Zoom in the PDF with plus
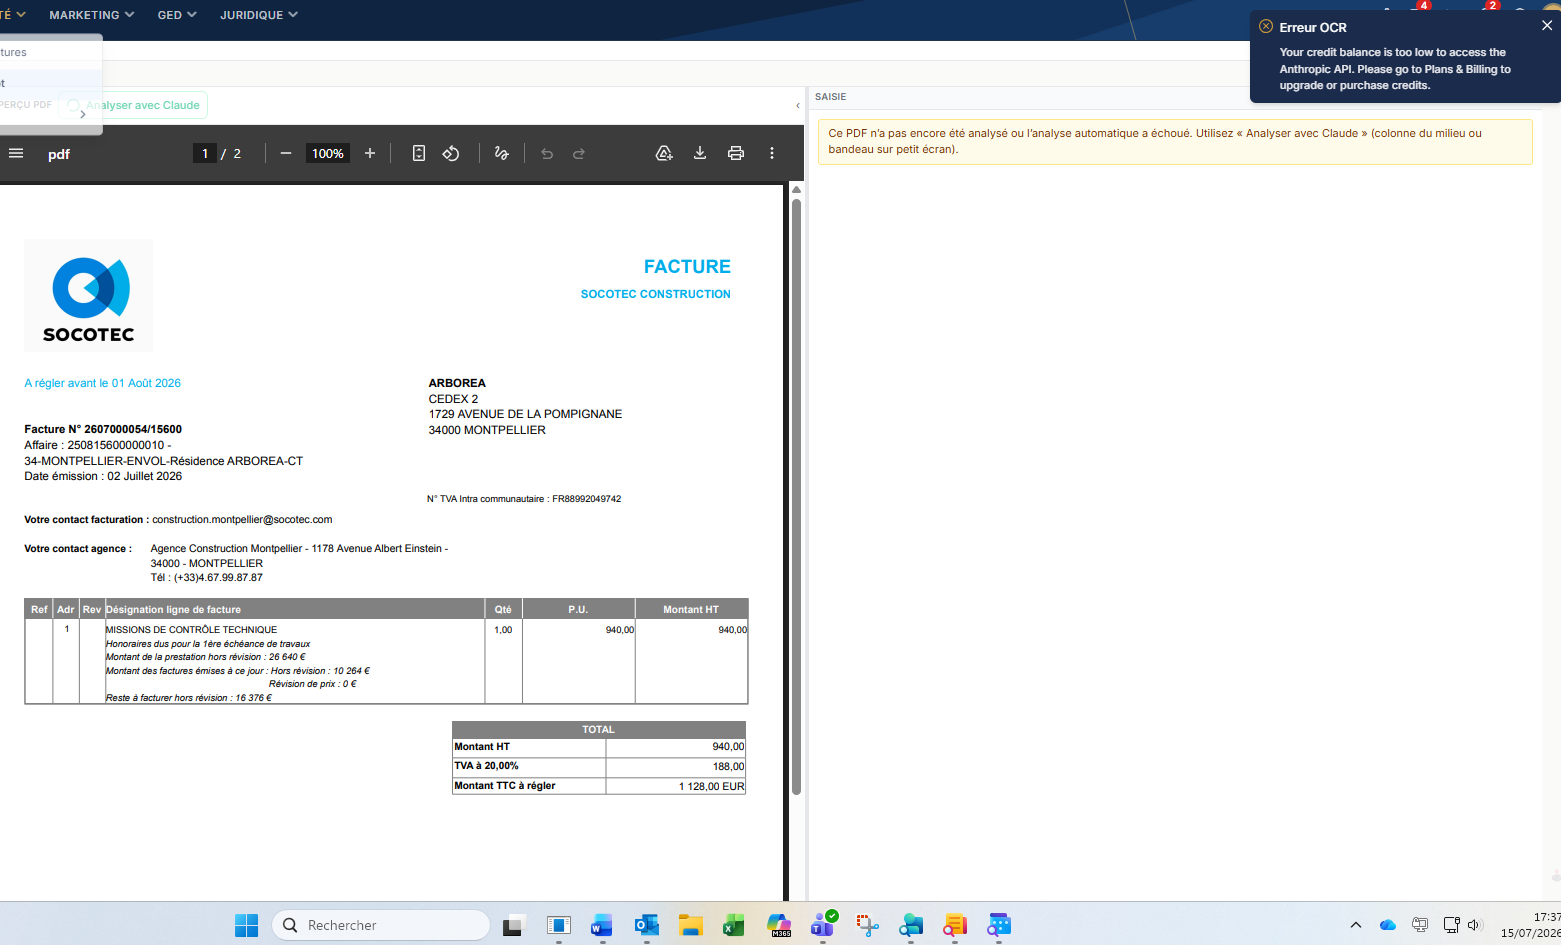 [370, 153]
